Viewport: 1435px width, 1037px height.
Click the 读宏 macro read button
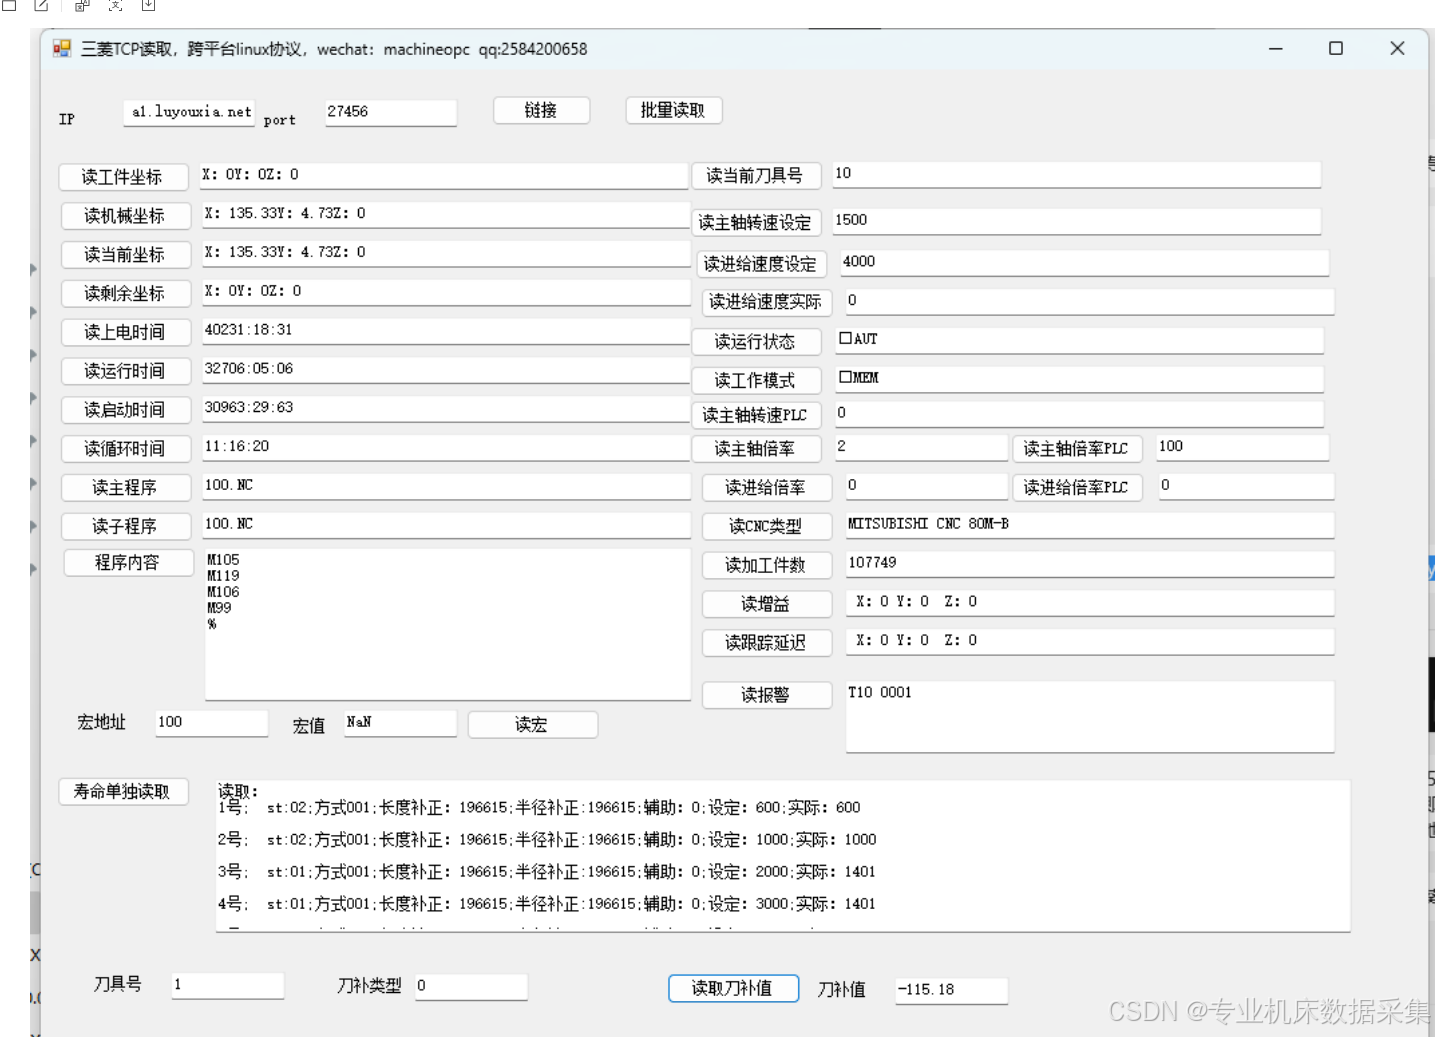tap(532, 725)
